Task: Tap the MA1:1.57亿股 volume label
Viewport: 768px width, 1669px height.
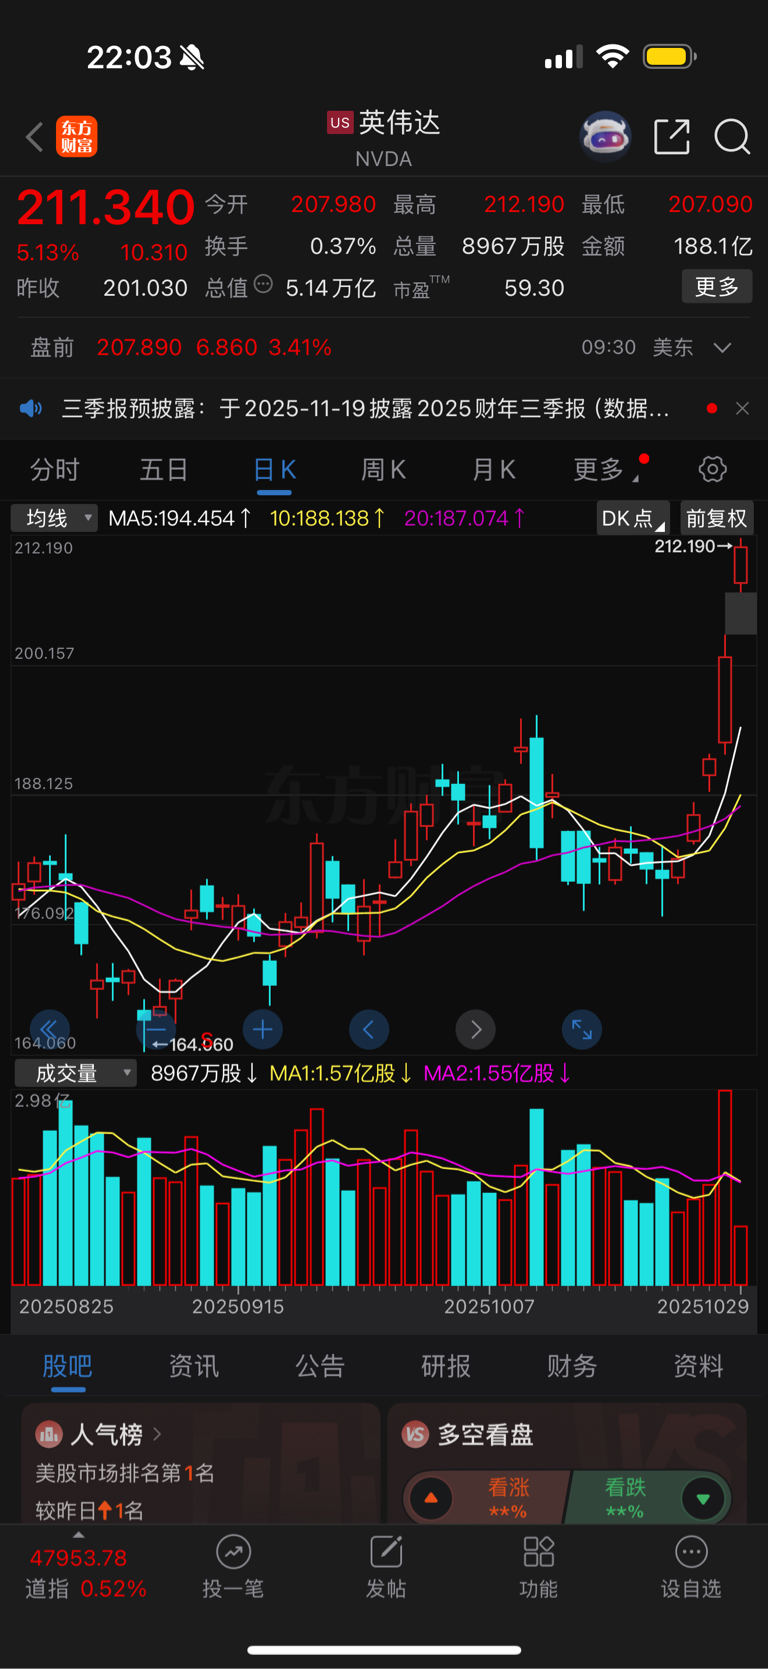Action: click(x=340, y=1073)
